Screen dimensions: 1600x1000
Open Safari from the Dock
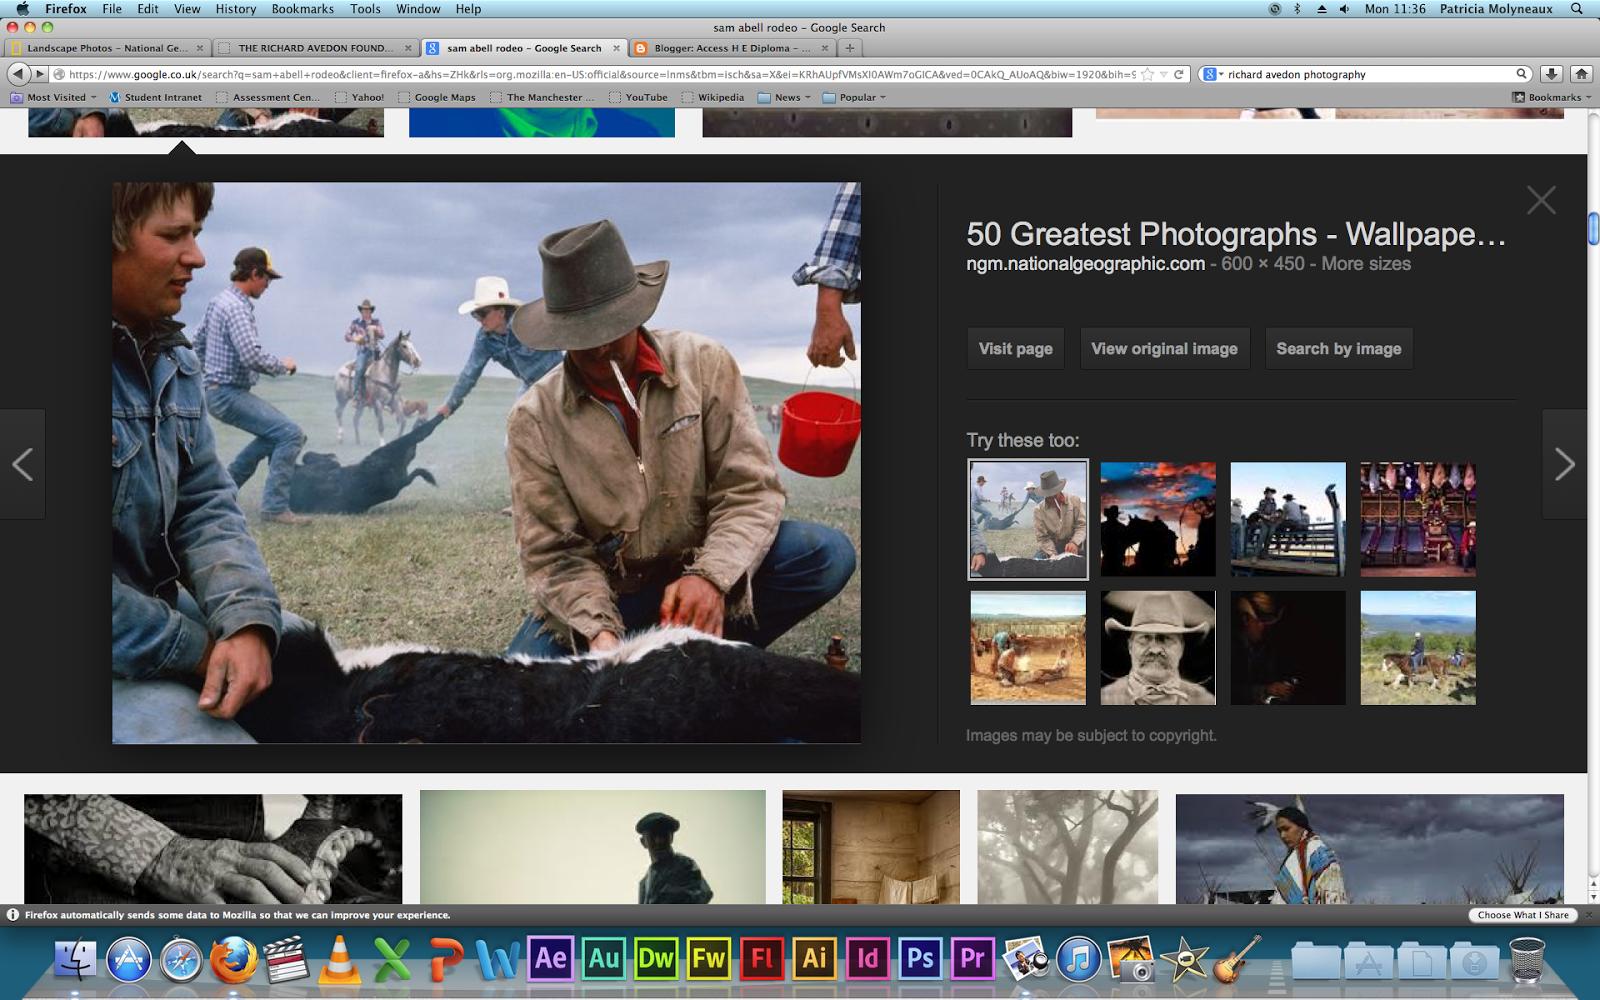pos(181,960)
